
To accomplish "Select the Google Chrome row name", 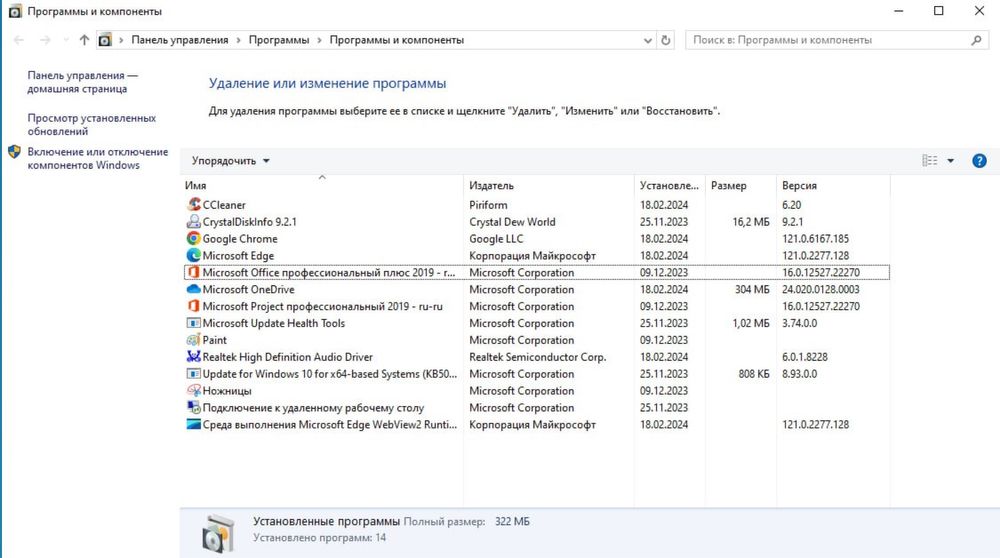I will [x=240, y=239].
